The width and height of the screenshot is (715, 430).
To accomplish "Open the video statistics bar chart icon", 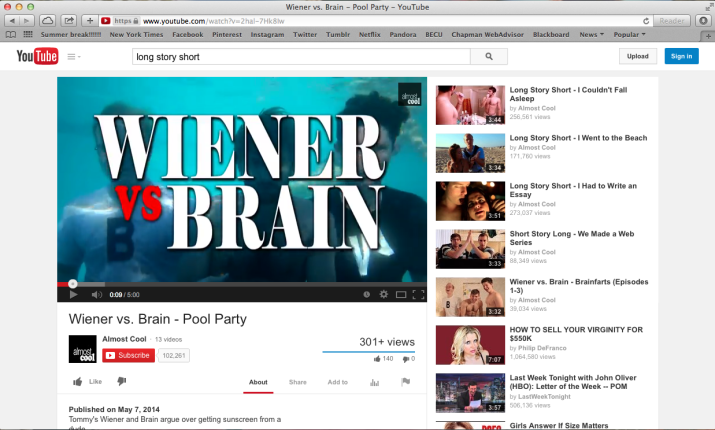I will 374,382.
